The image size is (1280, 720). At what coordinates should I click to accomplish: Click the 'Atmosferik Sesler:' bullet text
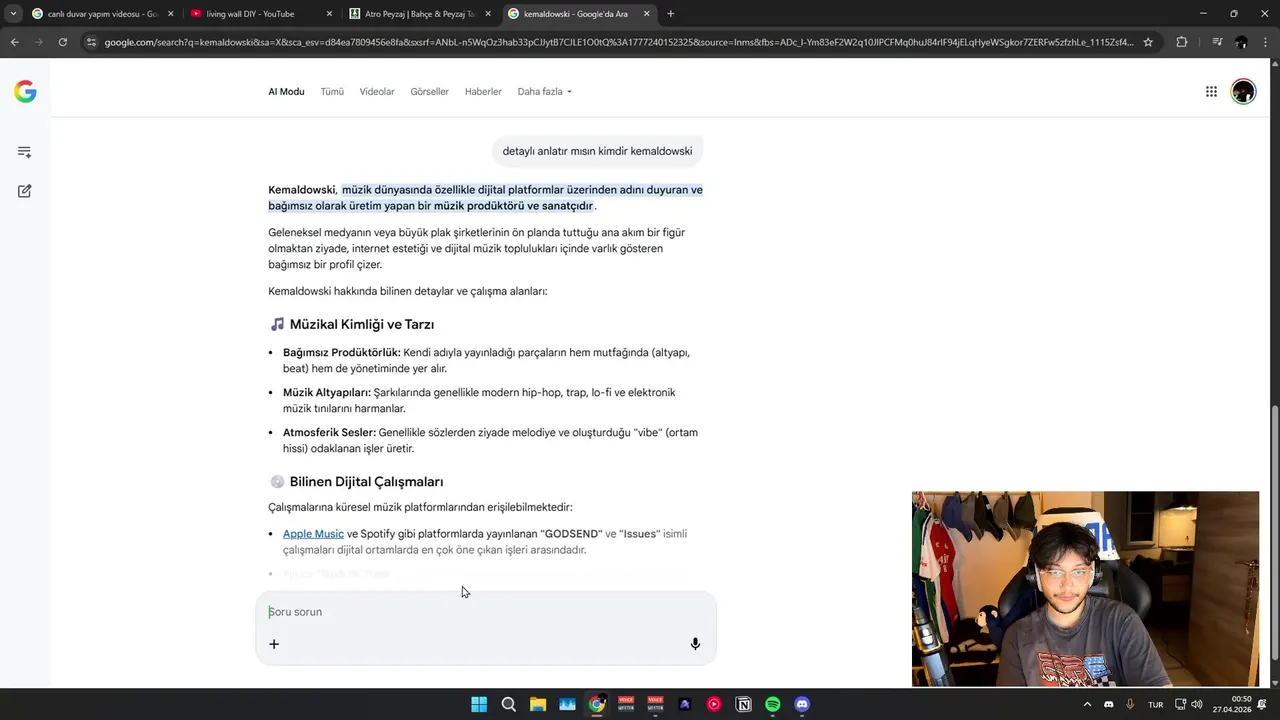329,432
